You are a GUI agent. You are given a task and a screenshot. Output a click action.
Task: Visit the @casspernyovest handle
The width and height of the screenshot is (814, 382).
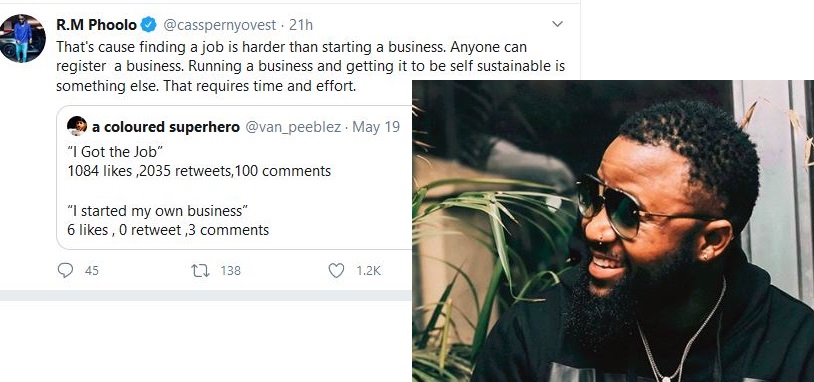click(220, 24)
